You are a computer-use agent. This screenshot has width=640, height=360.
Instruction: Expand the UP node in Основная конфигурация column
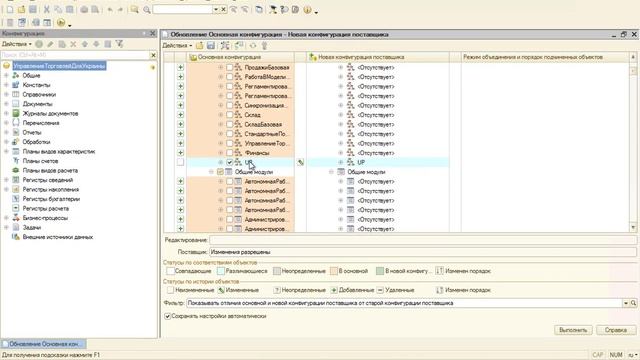pyautogui.click(x=220, y=162)
